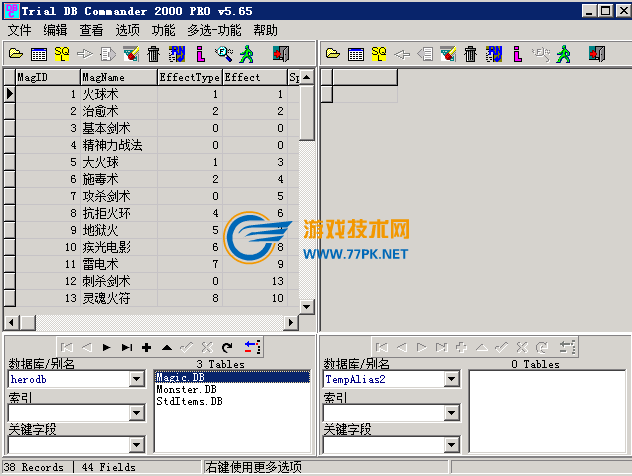Click the trash can delete icon in left toolbar
The width and height of the screenshot is (632, 476).
coord(153,54)
